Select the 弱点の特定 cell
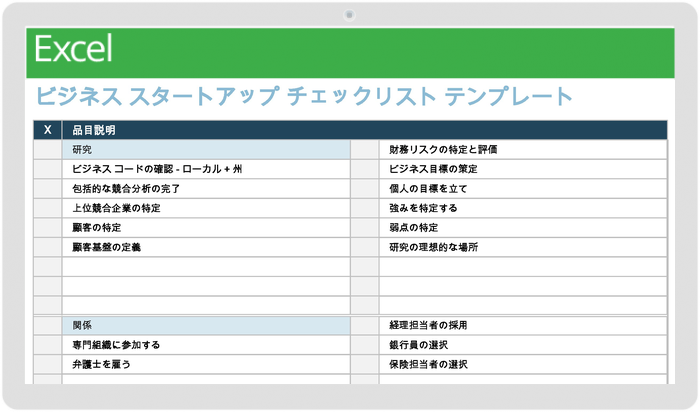 click(520, 228)
